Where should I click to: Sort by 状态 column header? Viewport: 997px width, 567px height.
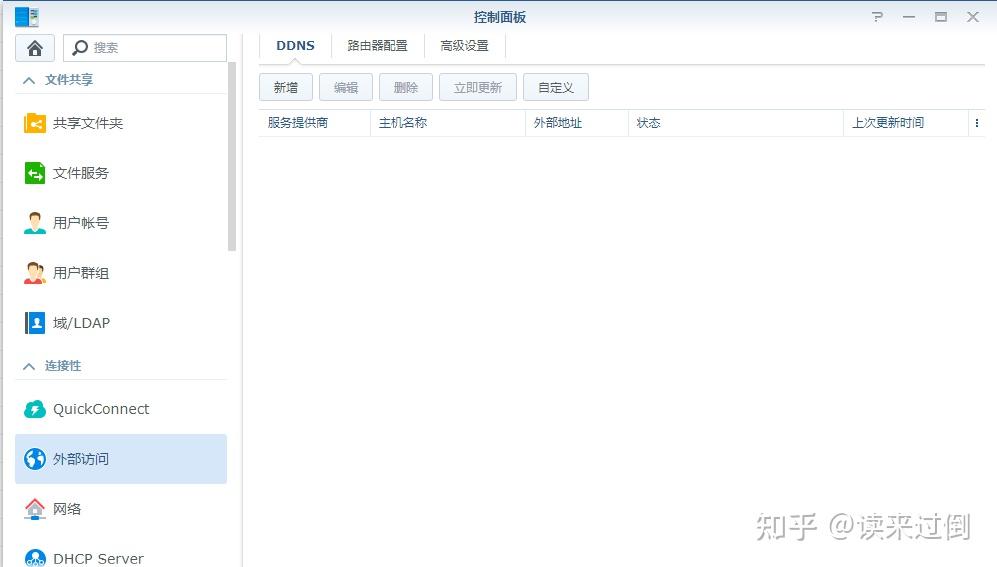736,123
